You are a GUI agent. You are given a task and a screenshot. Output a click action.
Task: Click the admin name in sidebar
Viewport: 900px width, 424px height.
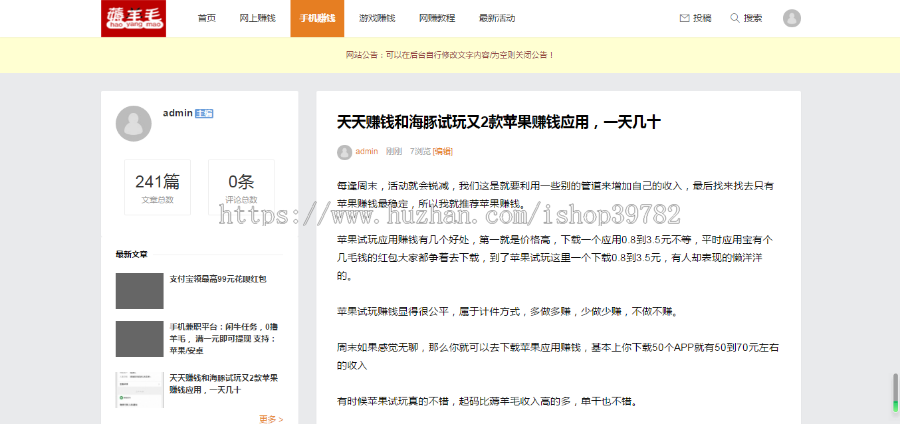coord(177,113)
